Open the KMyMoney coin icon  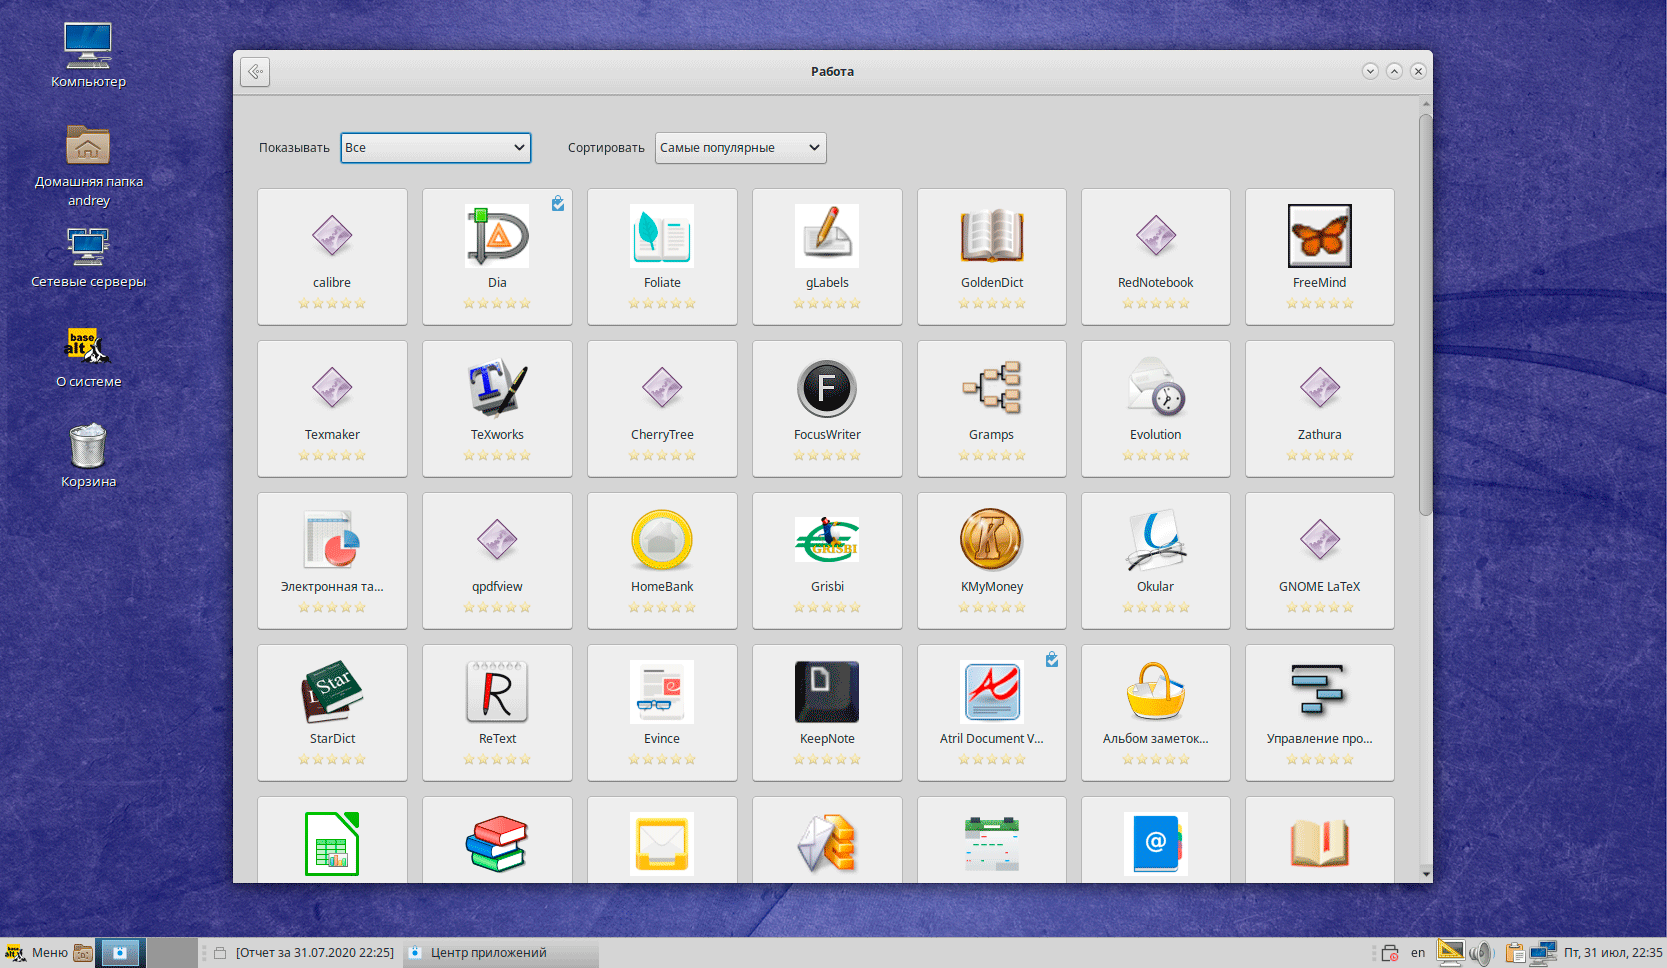(991, 541)
